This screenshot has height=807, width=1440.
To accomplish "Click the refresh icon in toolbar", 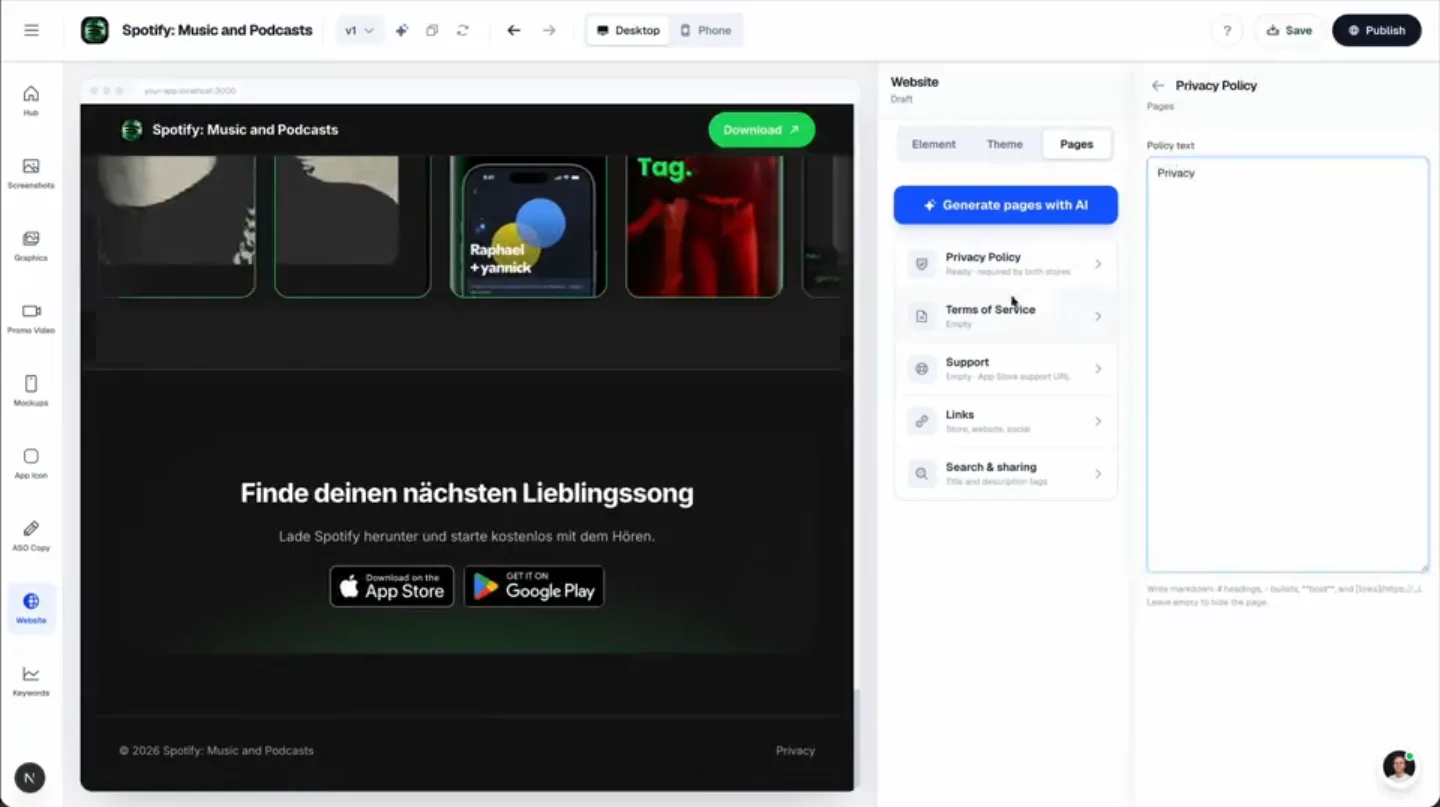I will tap(463, 30).
